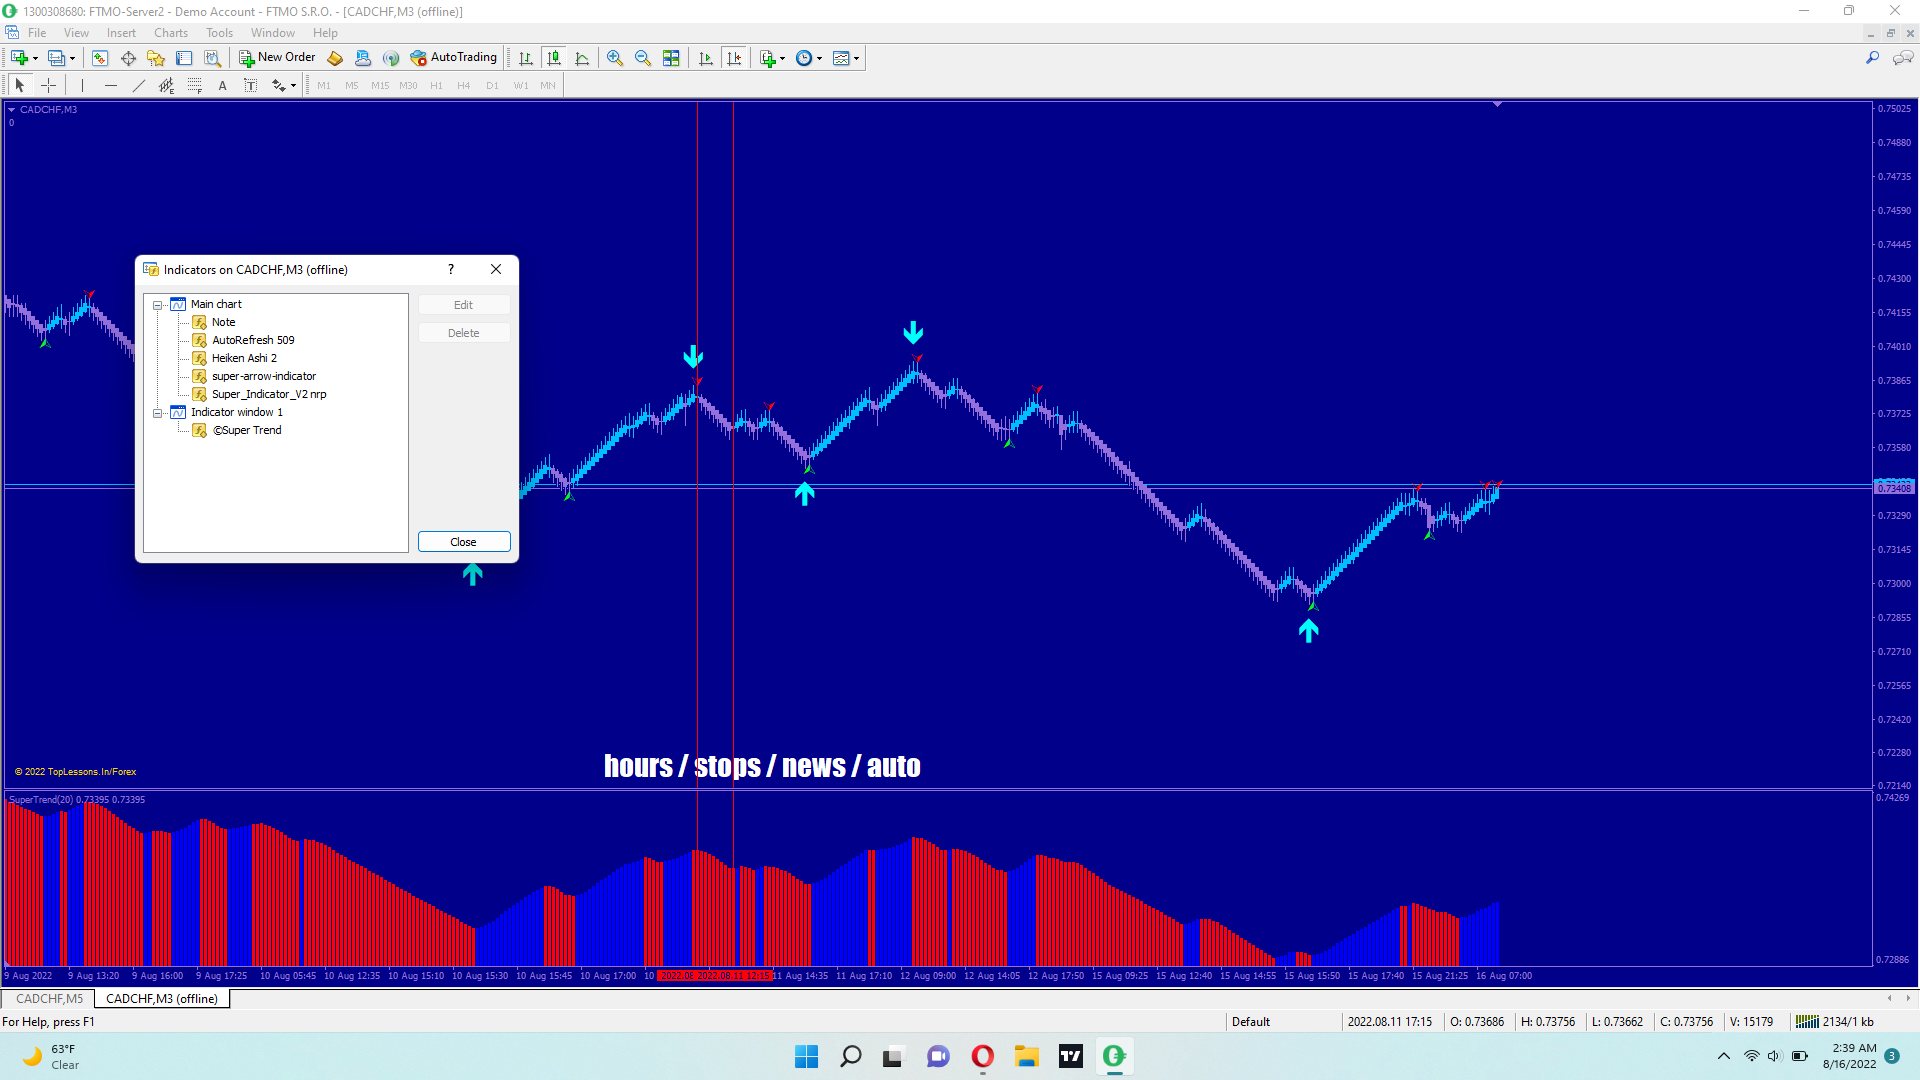Draw a horizontal line tool
The image size is (1920, 1080).
click(x=111, y=86)
